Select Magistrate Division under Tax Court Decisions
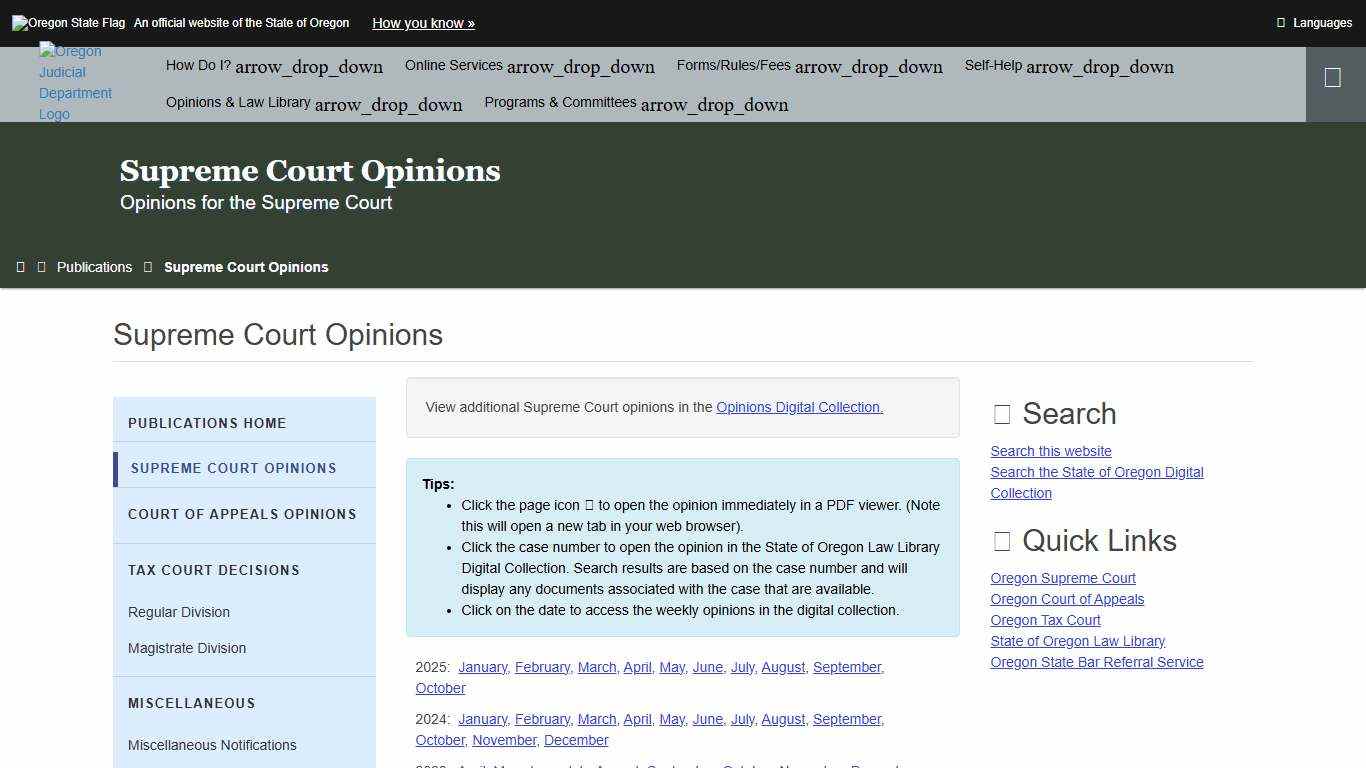Image resolution: width=1366 pixels, height=768 pixels. pos(187,648)
